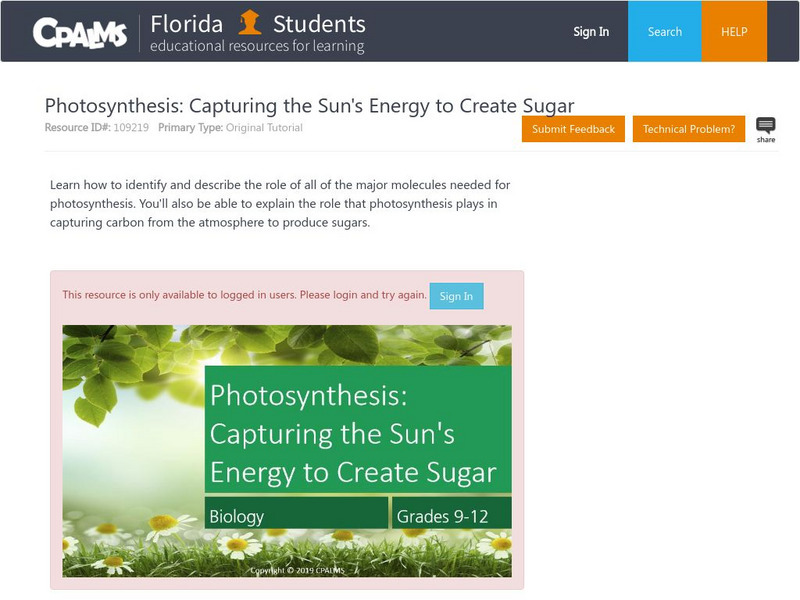Viewport: 800px width, 600px height.
Task: Click Sign In in the top navigation
Action: (x=590, y=31)
